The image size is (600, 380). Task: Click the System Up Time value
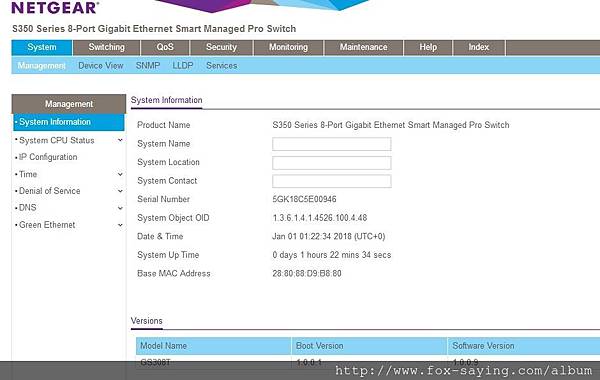332,255
